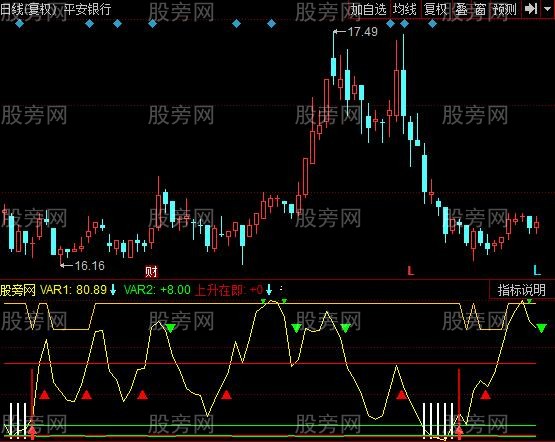The image size is (555, 442).
Task: Click the 16.16 low price label
Action: pyautogui.click(x=90, y=265)
